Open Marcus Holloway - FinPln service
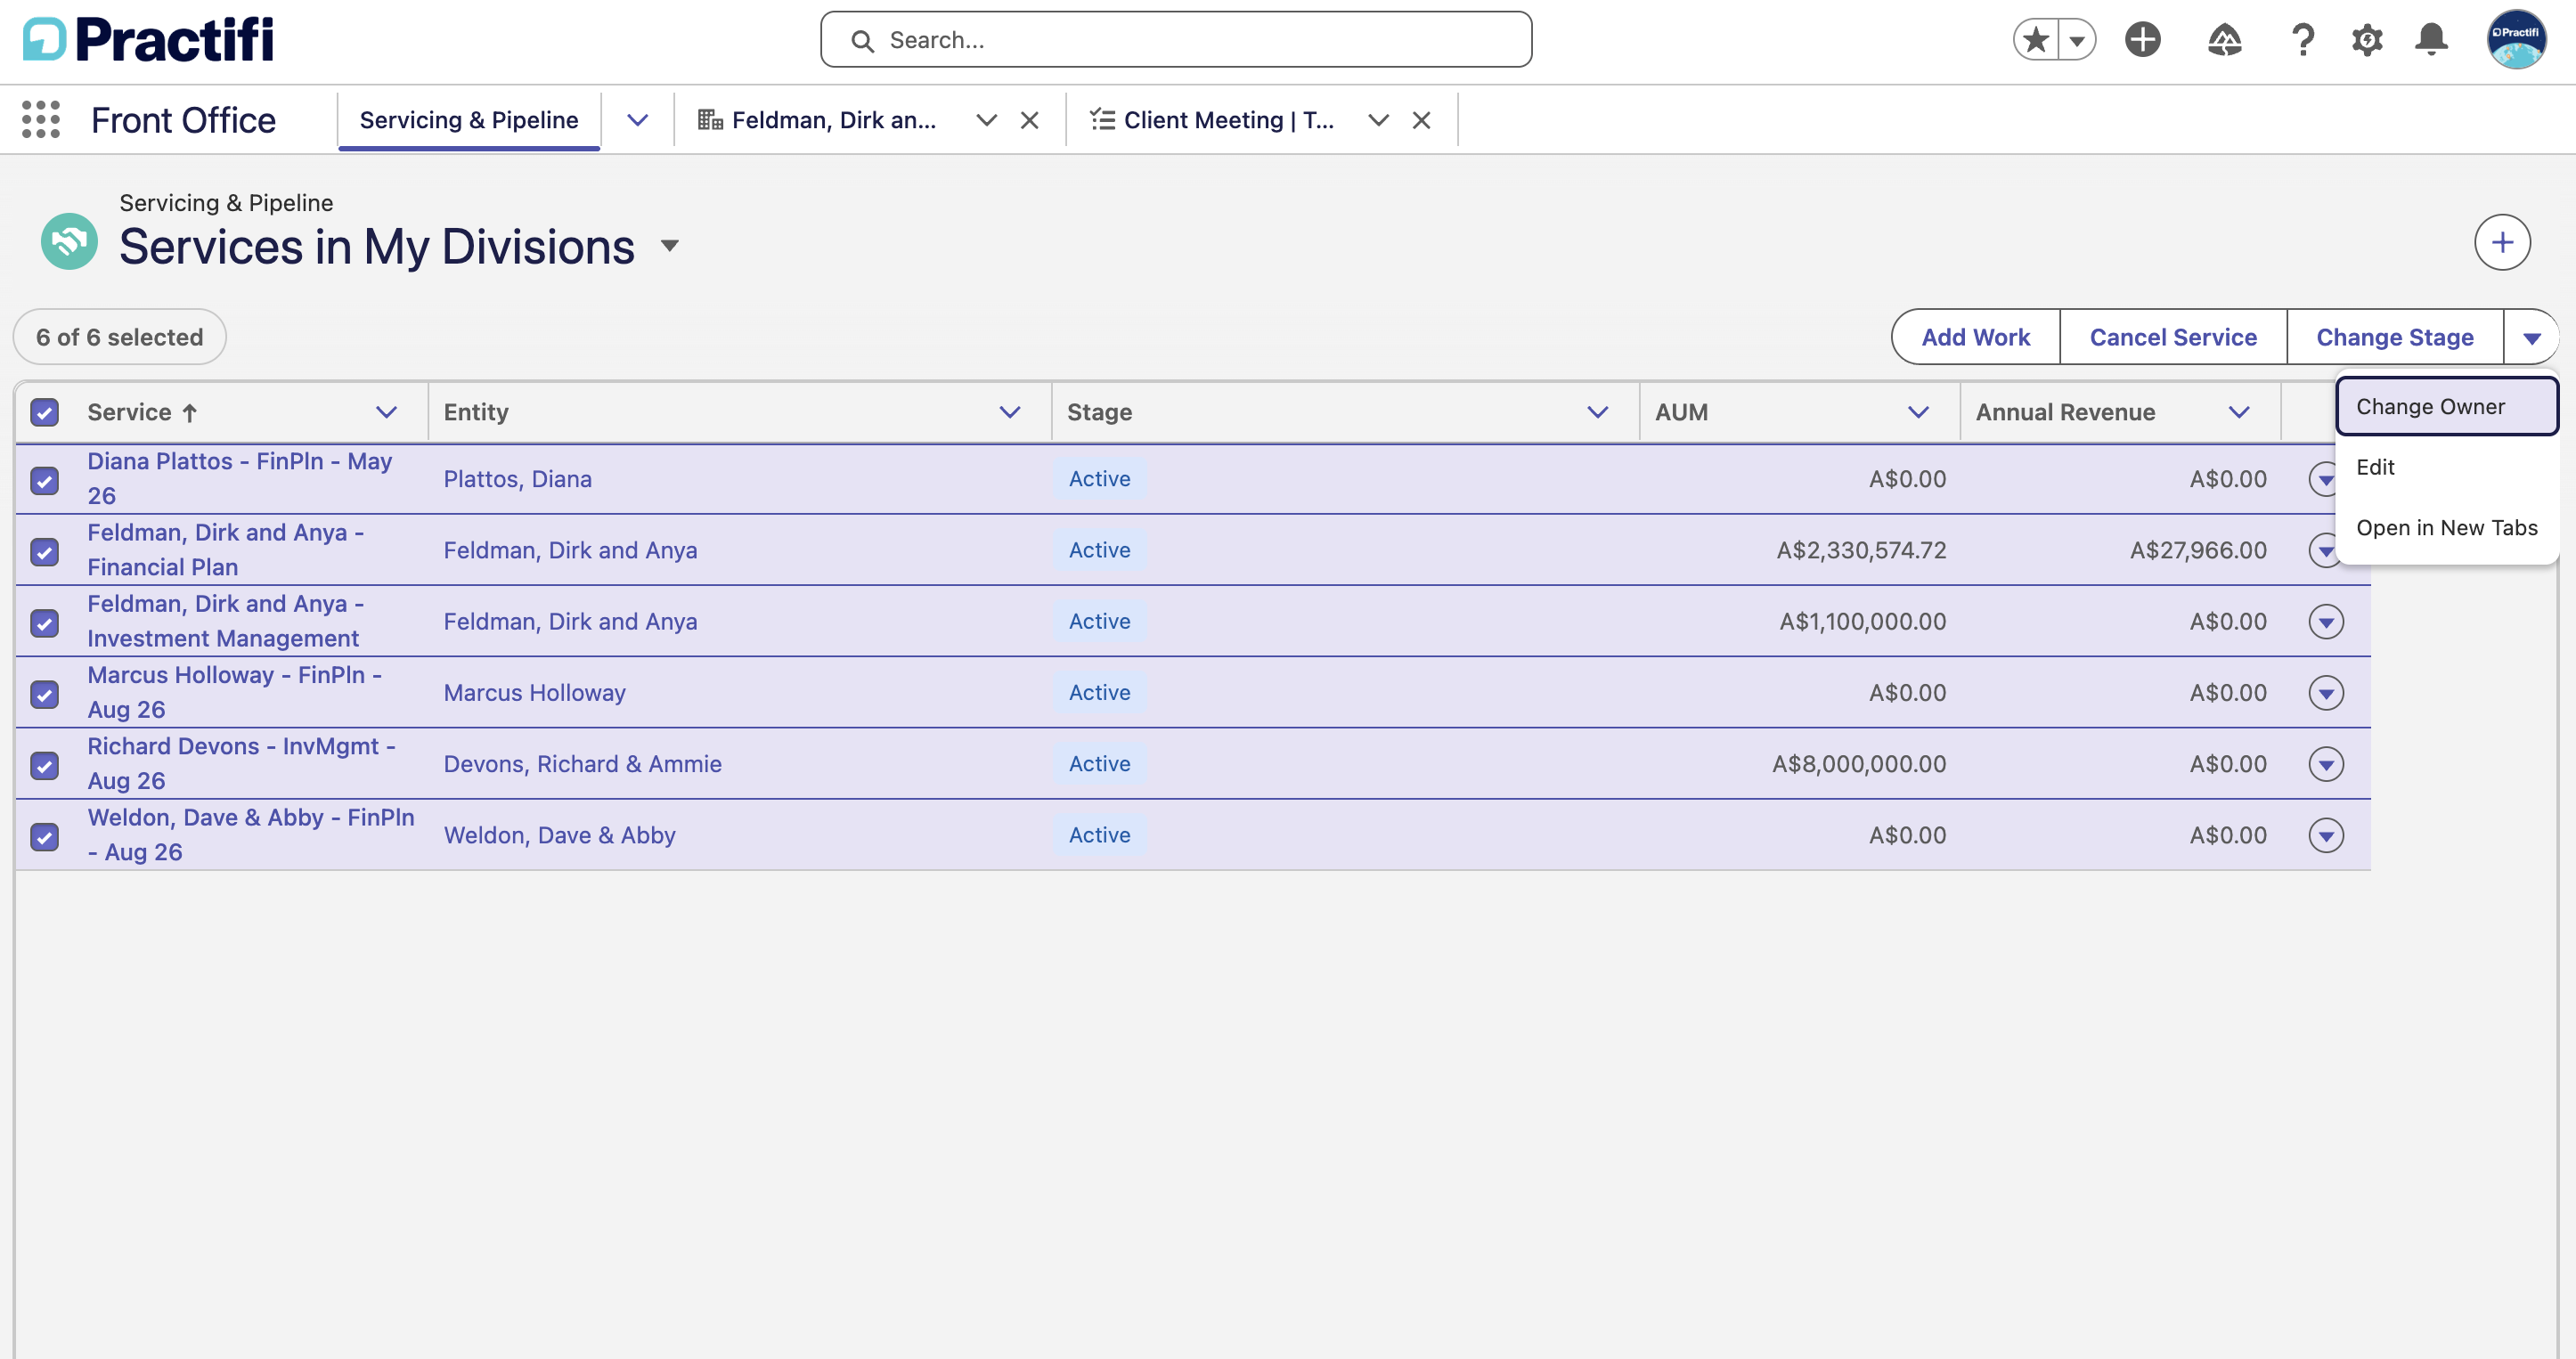 234,692
